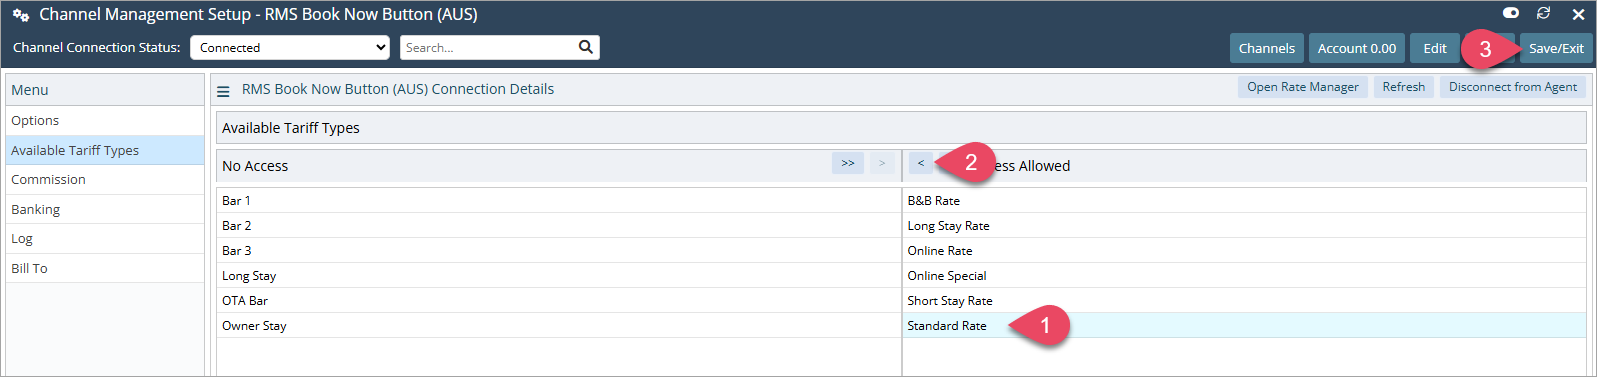Select Bar 2 in No Access list
The height and width of the screenshot is (377, 1597).
click(559, 225)
